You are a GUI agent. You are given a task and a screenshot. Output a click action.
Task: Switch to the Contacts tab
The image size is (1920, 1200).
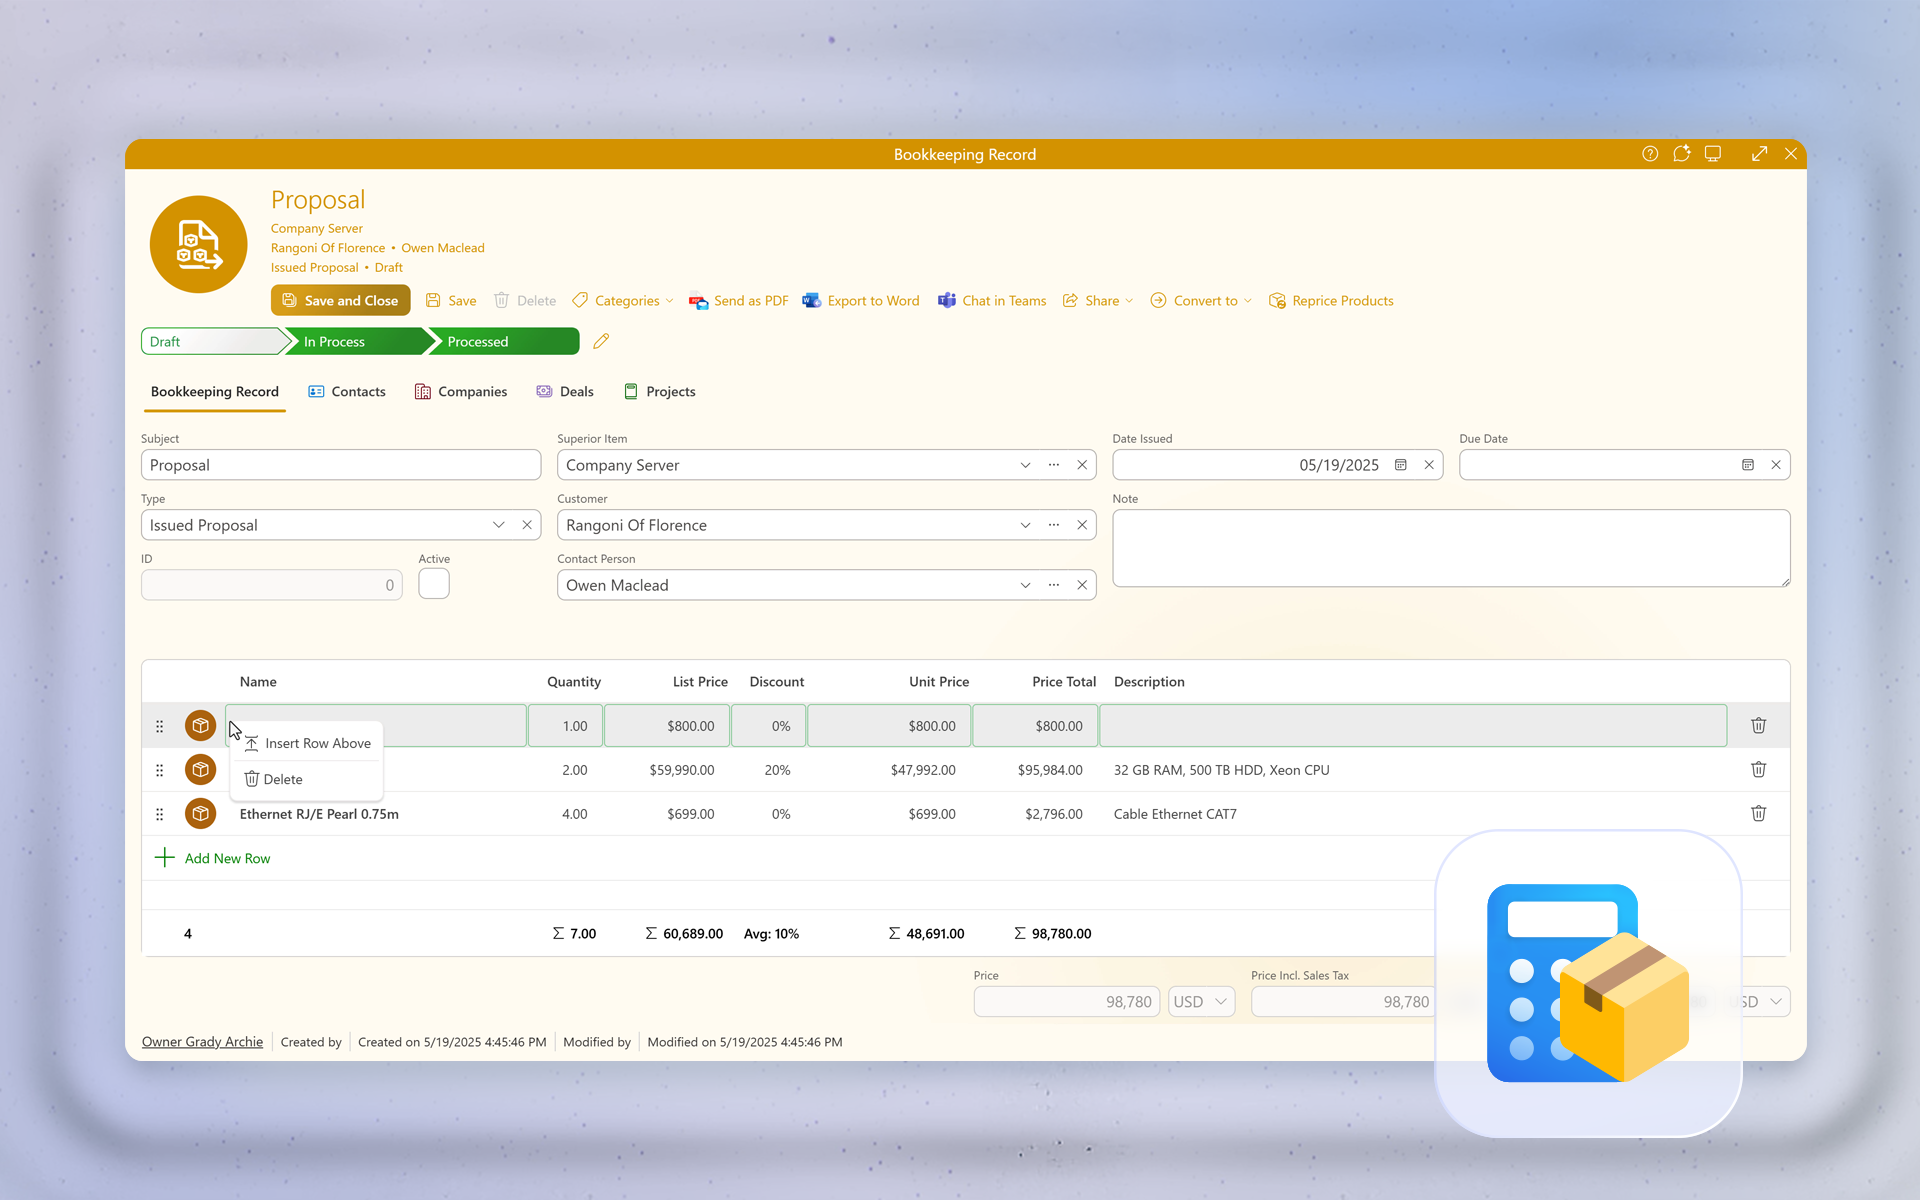click(x=347, y=391)
